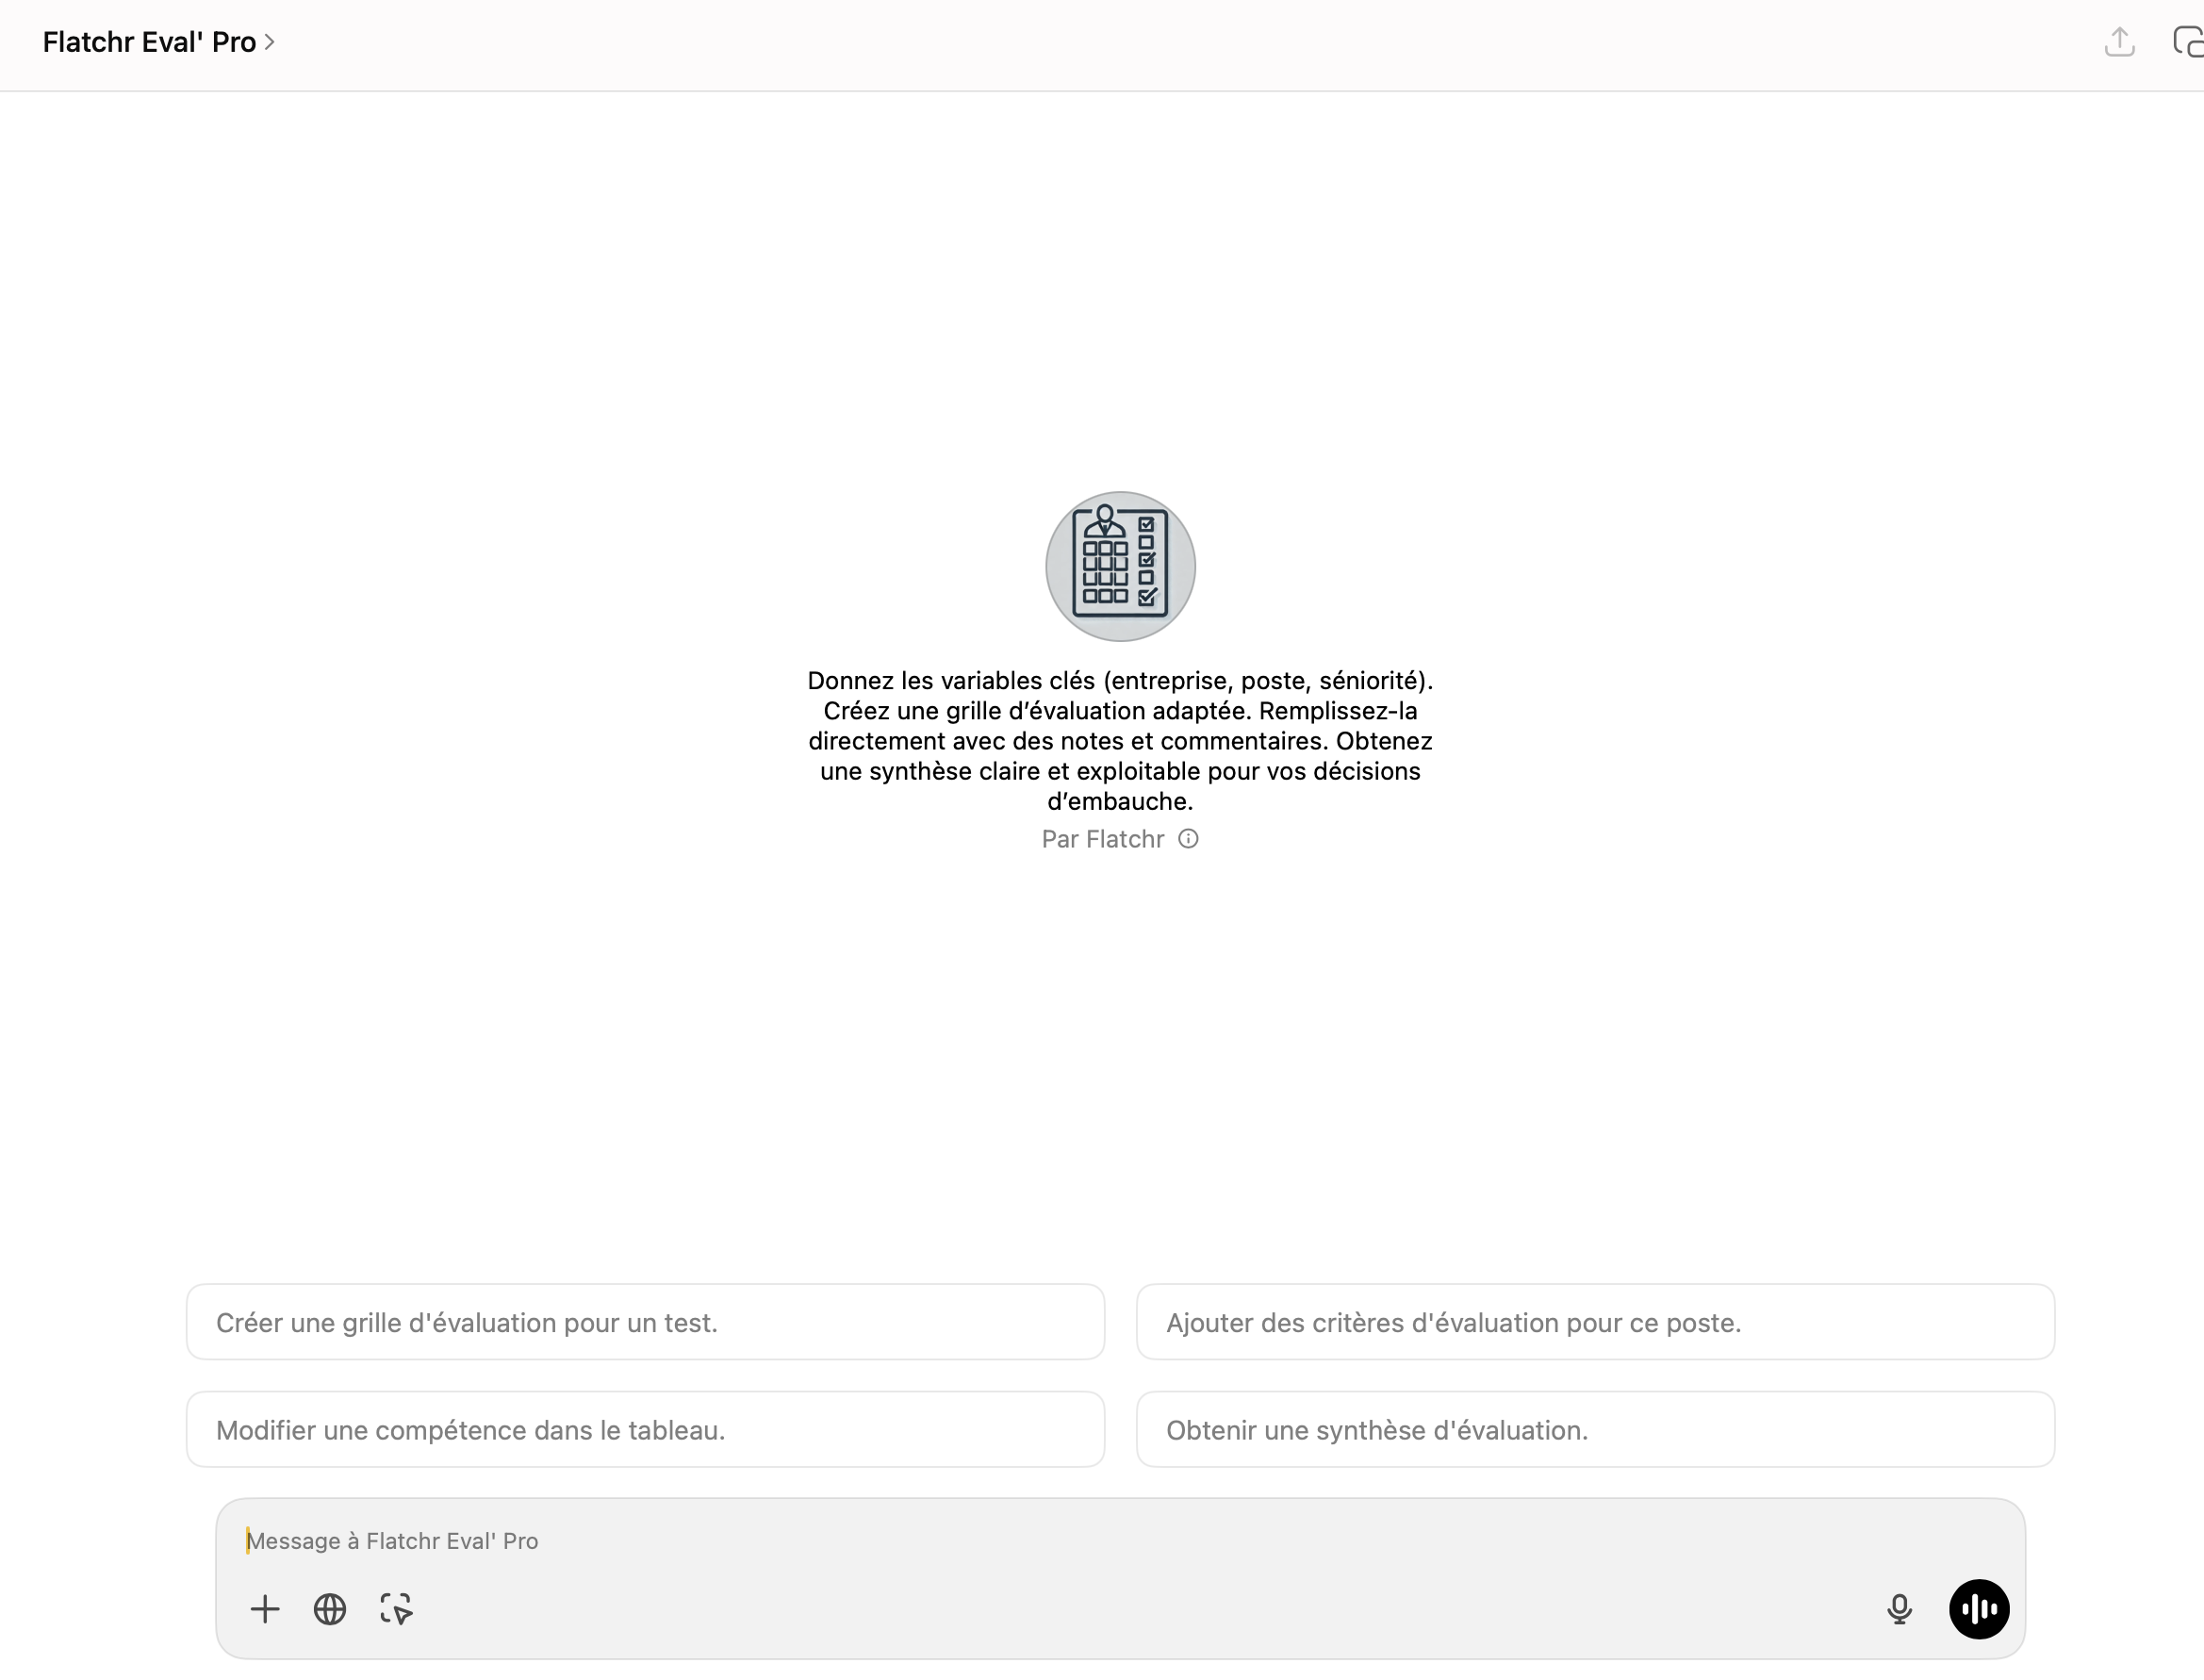Click the Flatchr Eval' Pro avatar image

click(1120, 566)
